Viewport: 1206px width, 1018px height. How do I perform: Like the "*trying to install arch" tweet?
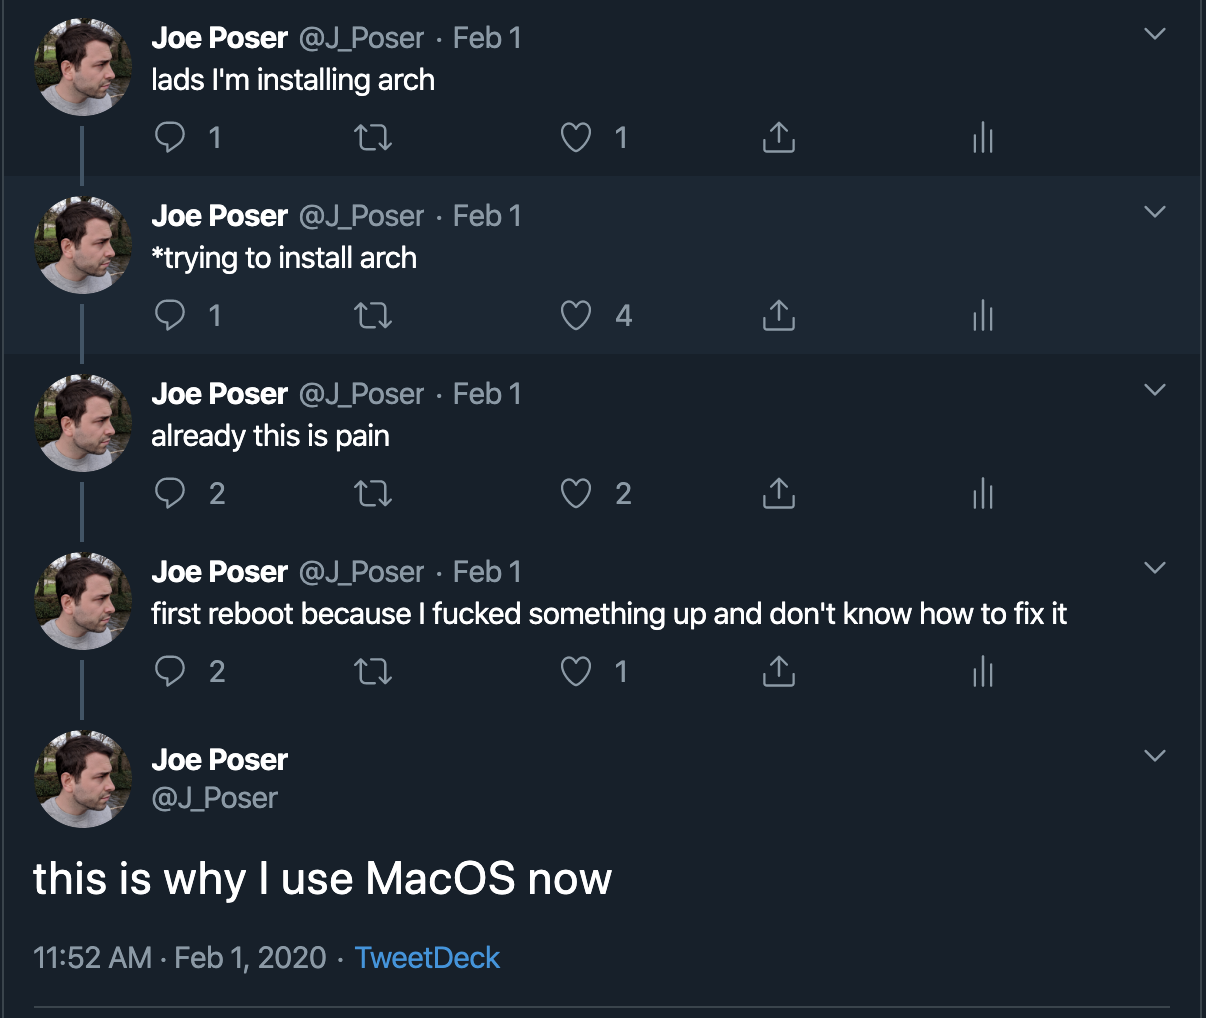[576, 316]
